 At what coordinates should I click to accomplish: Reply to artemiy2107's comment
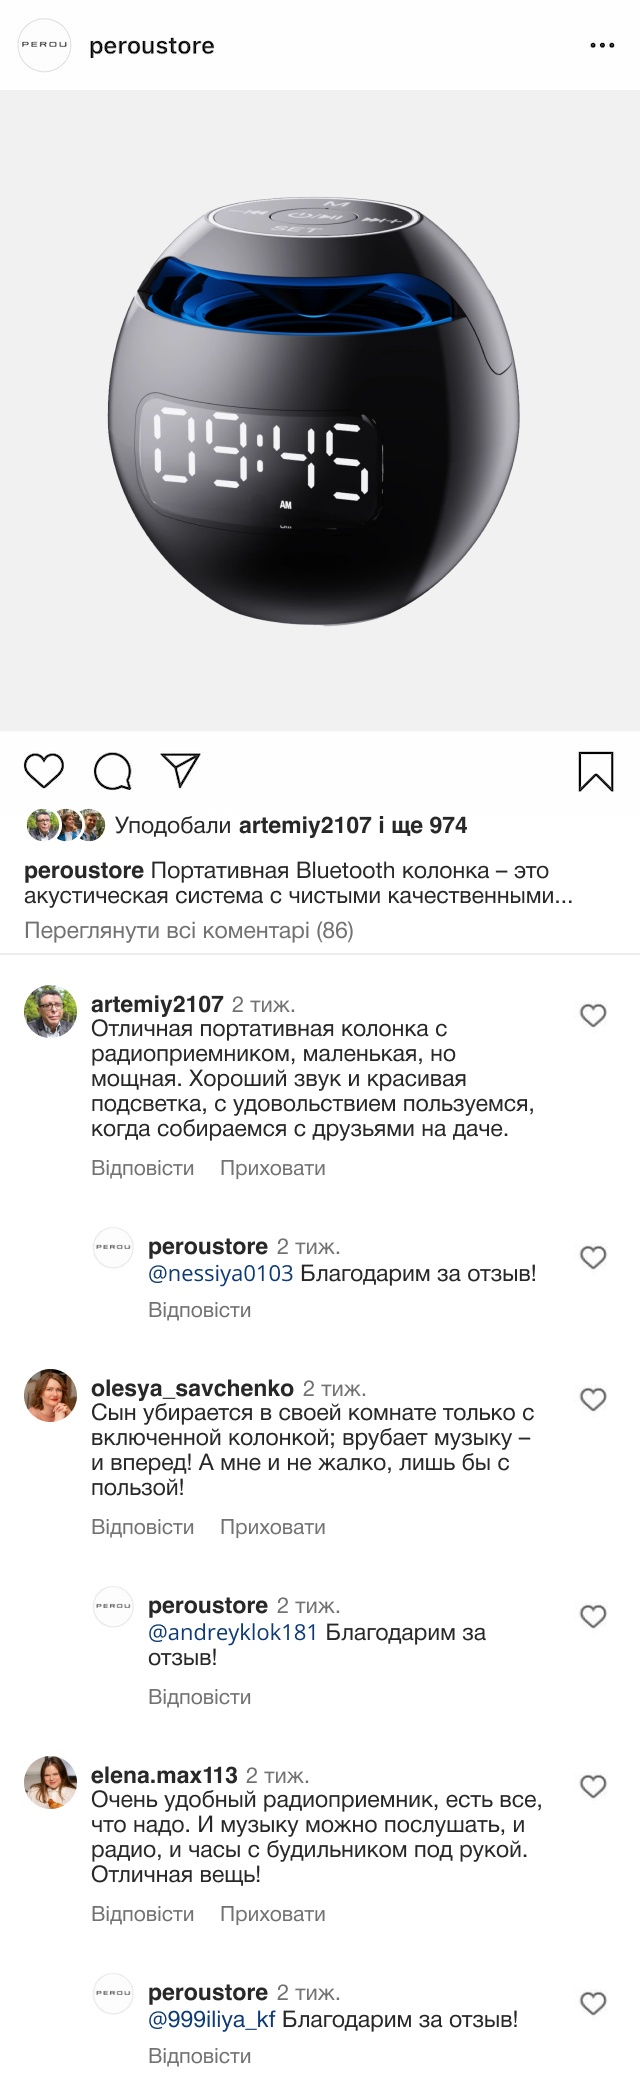(x=142, y=1168)
